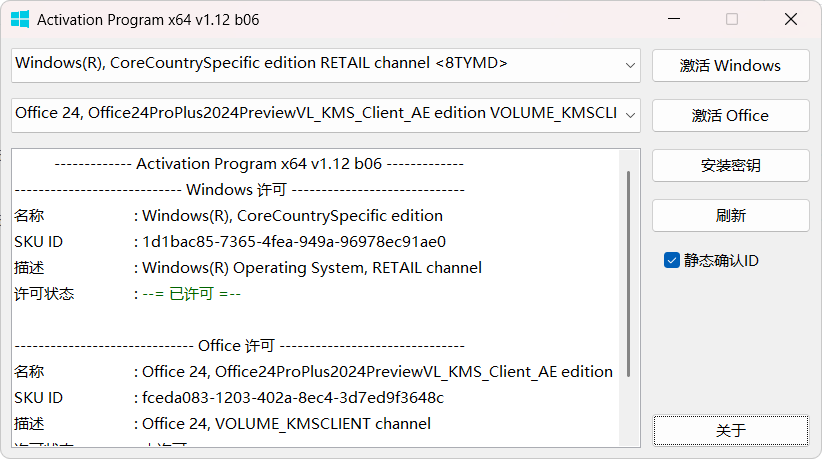
Task: Click the 安装密钥 button
Action: tap(730, 166)
